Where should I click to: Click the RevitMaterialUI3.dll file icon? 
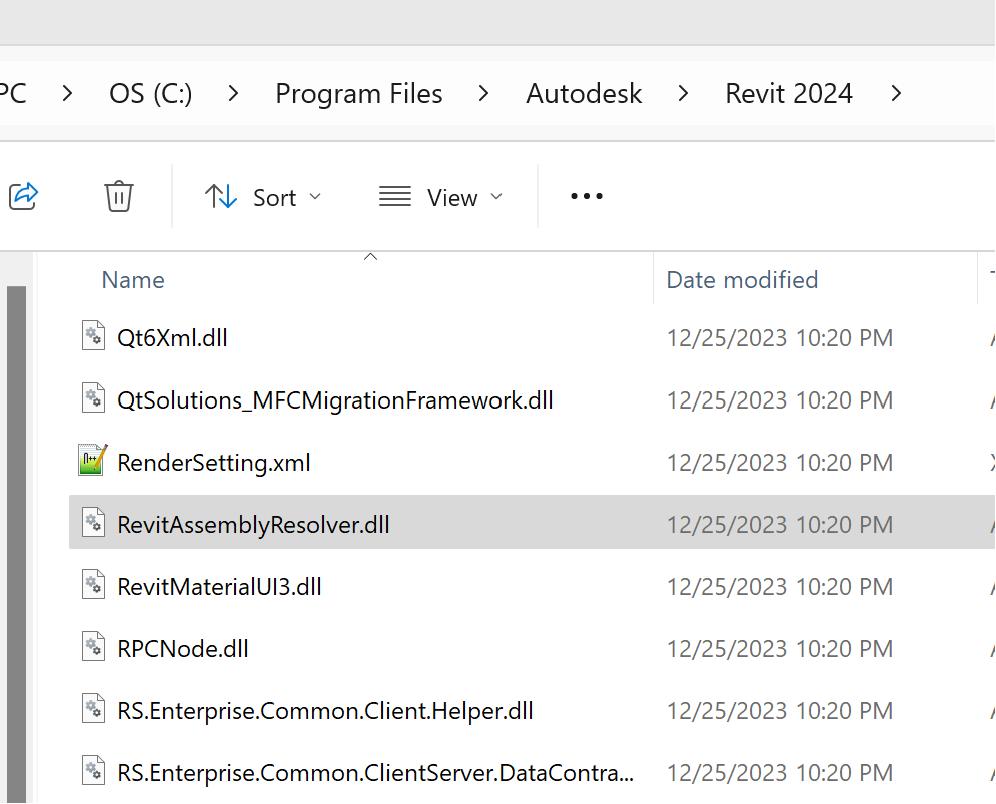tap(93, 584)
